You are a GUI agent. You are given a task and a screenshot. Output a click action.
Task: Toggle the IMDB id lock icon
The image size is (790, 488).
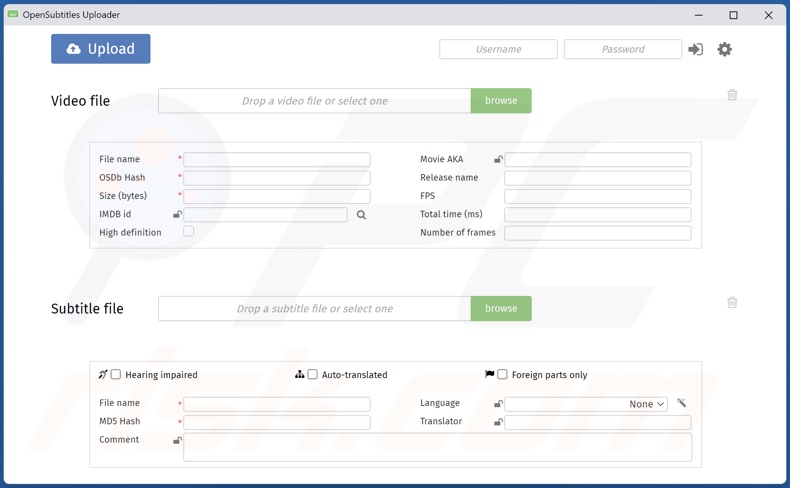coord(177,215)
